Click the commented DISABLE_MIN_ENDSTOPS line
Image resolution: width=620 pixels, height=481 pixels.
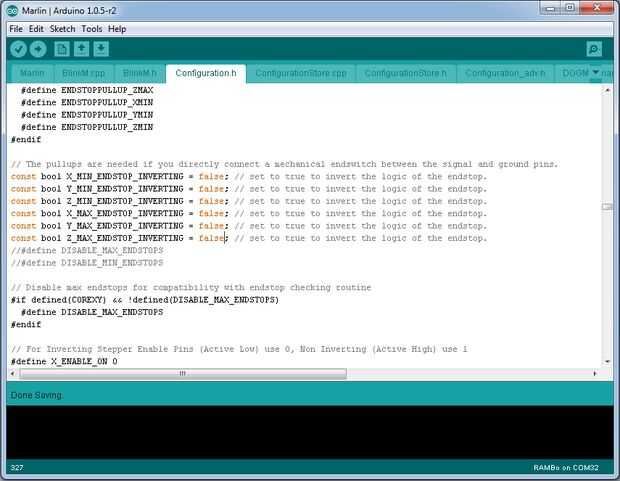tap(87, 263)
